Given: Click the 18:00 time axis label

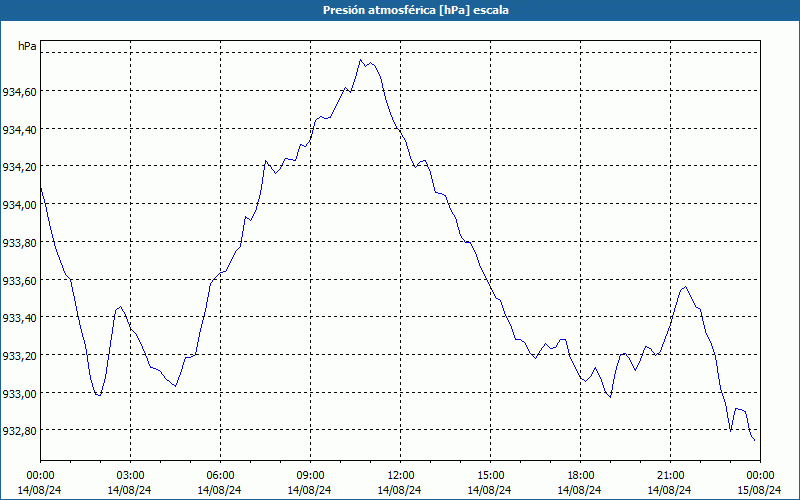Looking at the screenshot, I should coord(581,476).
